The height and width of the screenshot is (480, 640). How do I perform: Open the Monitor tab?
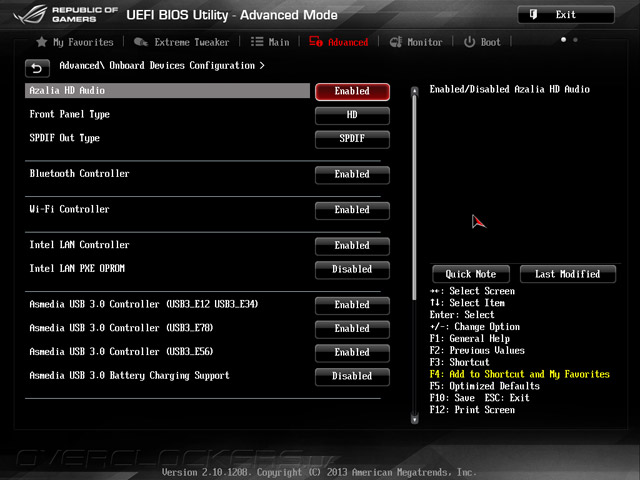tap(416, 42)
